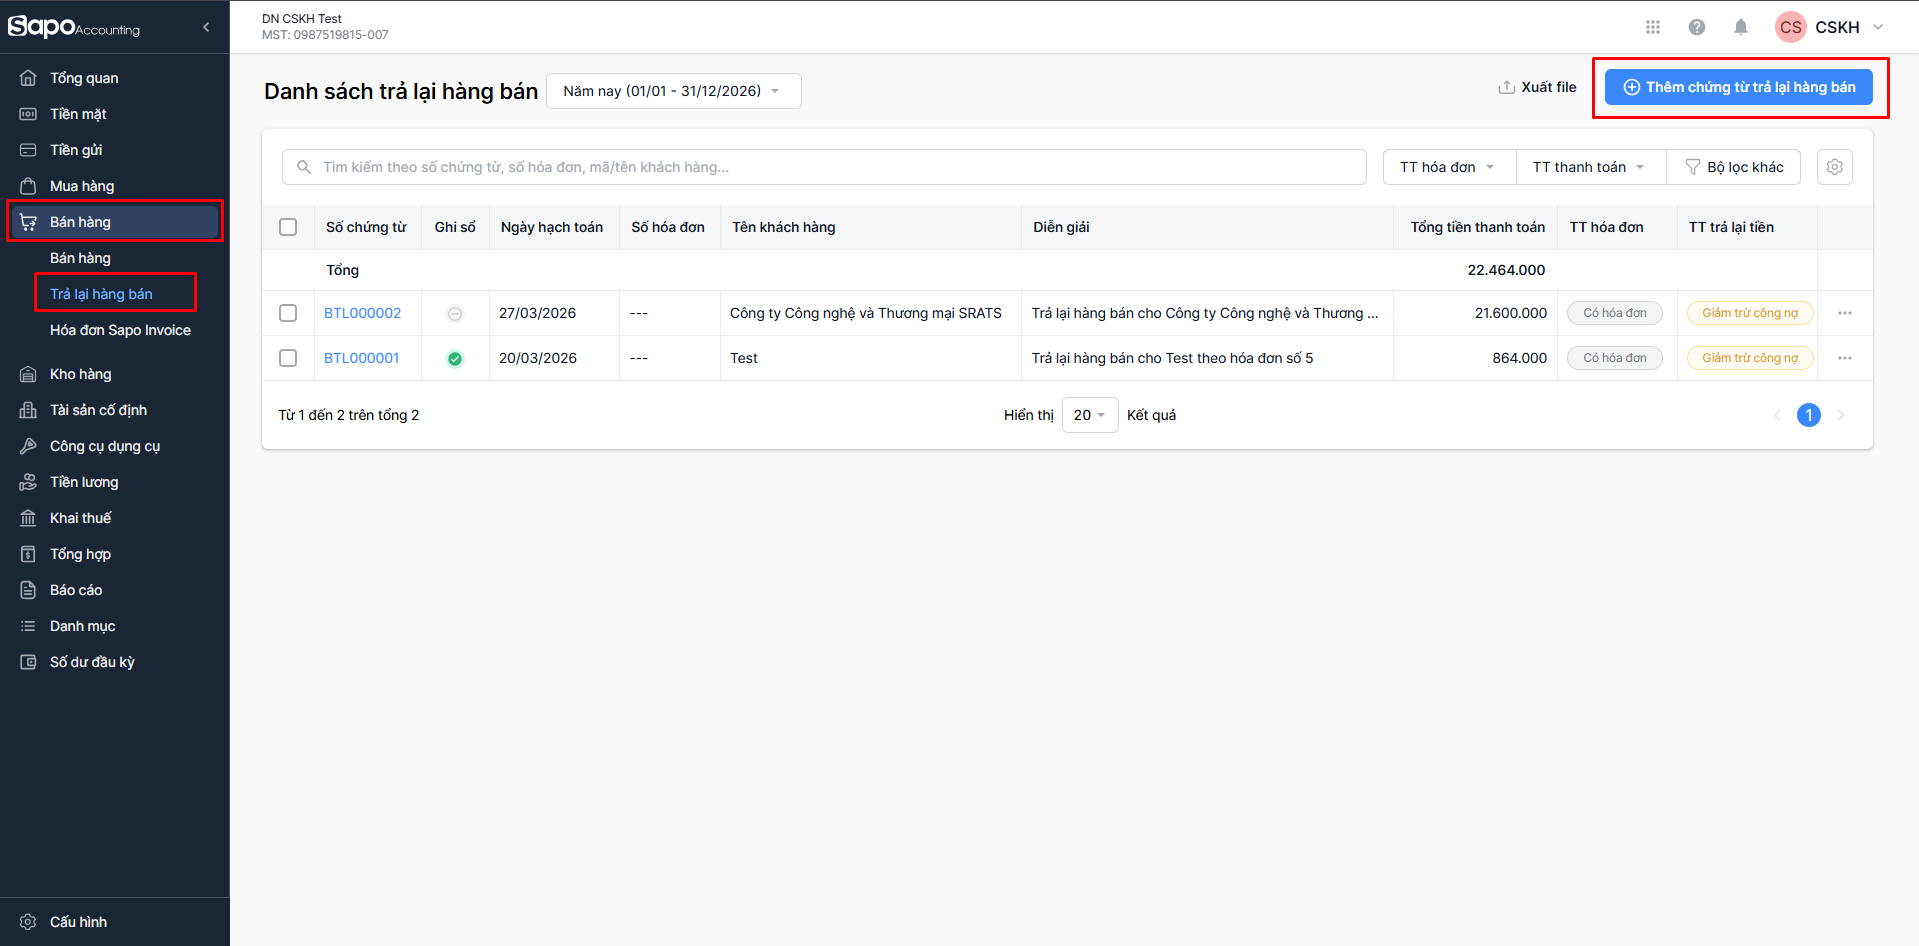Viewport: 1919px width, 946px height.
Task: Click the Khai thuế bank icon
Action: point(28,518)
